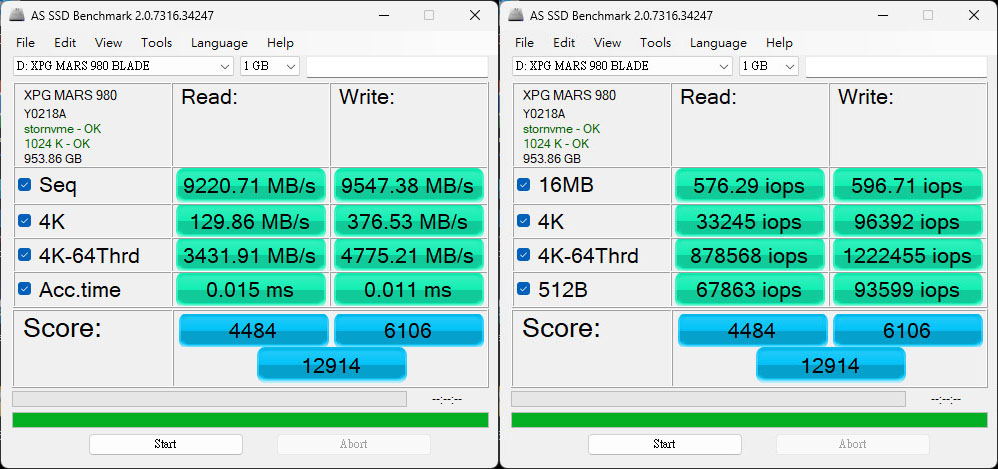The height and width of the screenshot is (469, 998).
Task: Click 4K-64Thrd read result 3431.91 MB/s
Action: click(250, 255)
